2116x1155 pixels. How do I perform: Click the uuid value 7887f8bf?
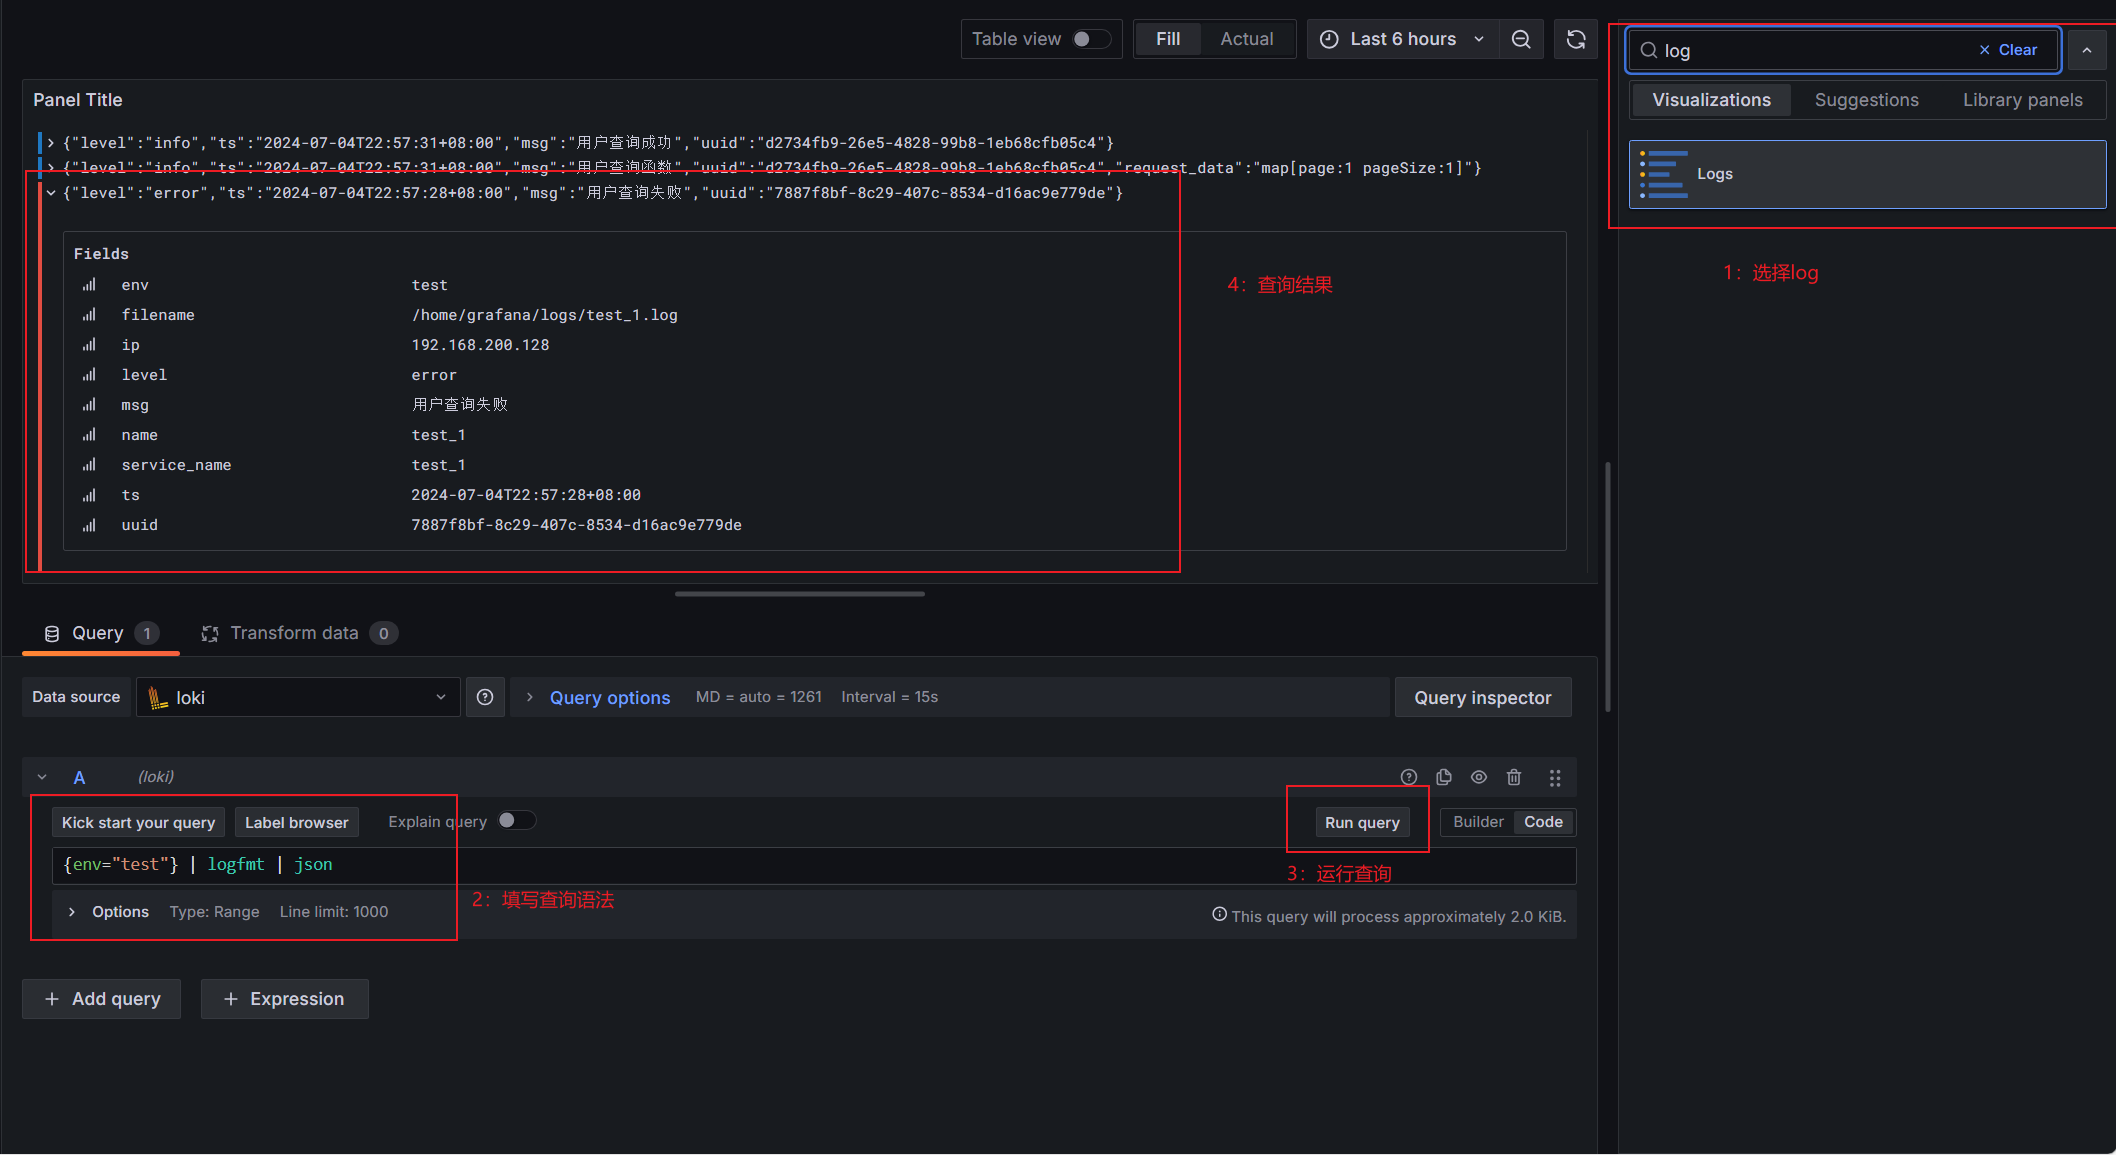point(577,525)
